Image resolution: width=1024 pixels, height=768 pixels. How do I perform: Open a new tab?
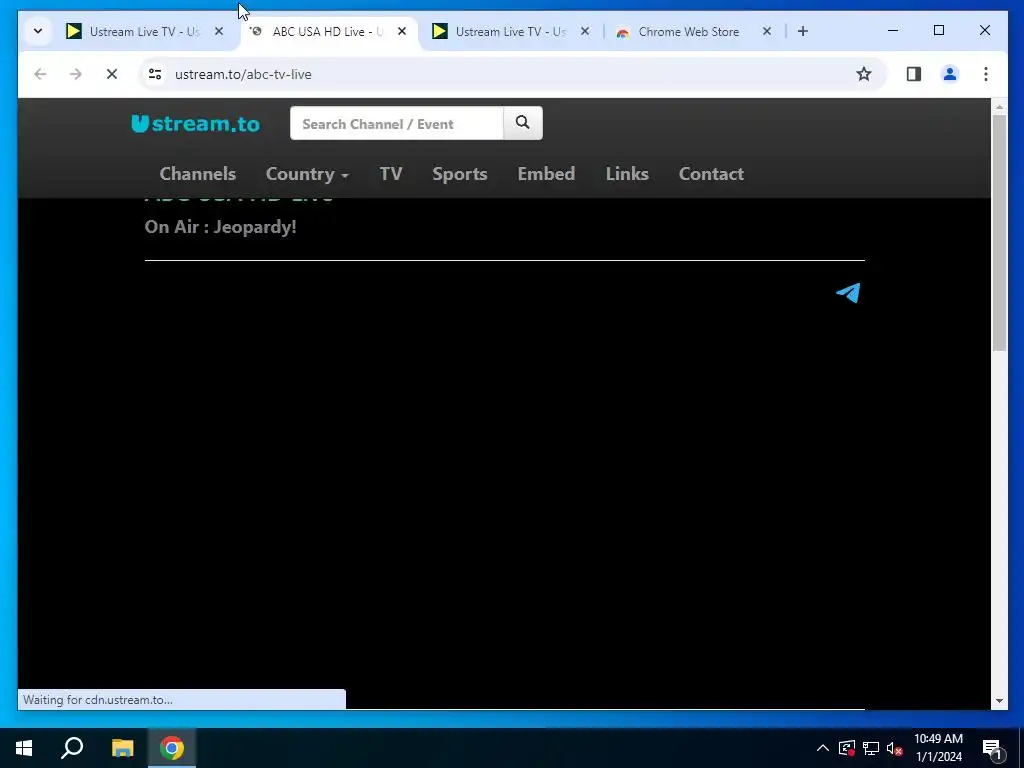[x=803, y=31]
